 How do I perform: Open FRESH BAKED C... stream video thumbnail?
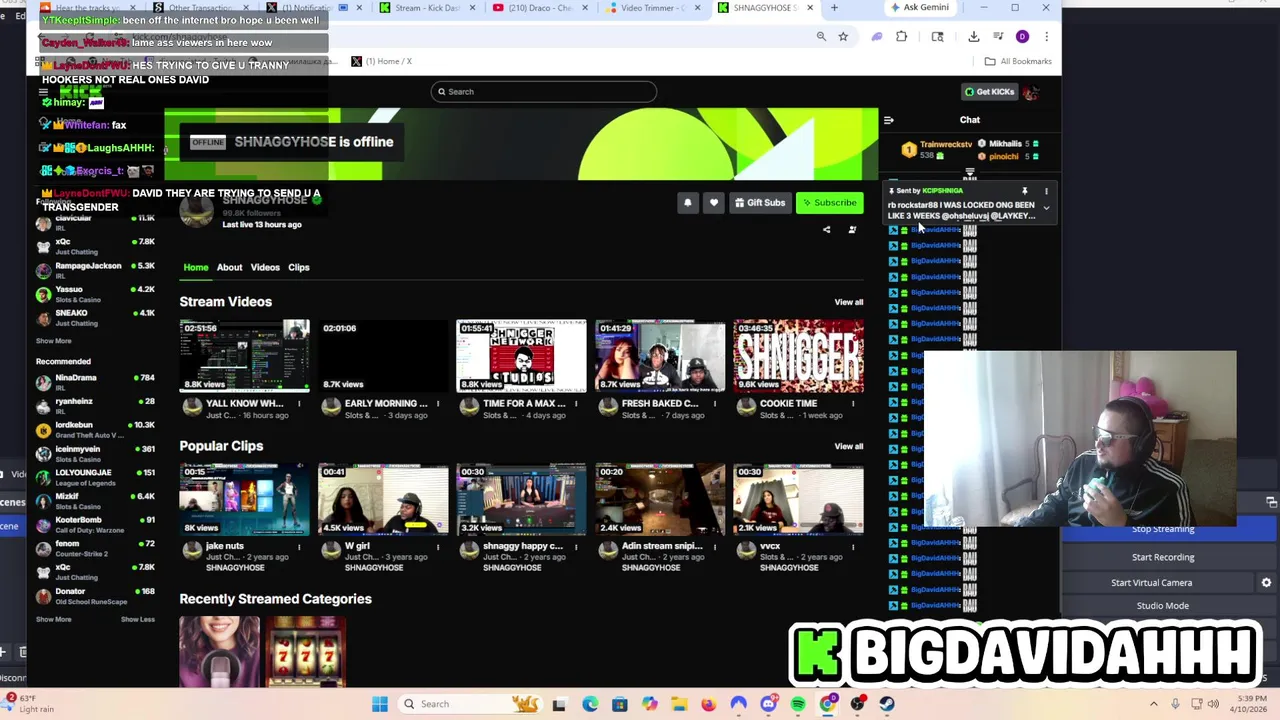click(660, 356)
